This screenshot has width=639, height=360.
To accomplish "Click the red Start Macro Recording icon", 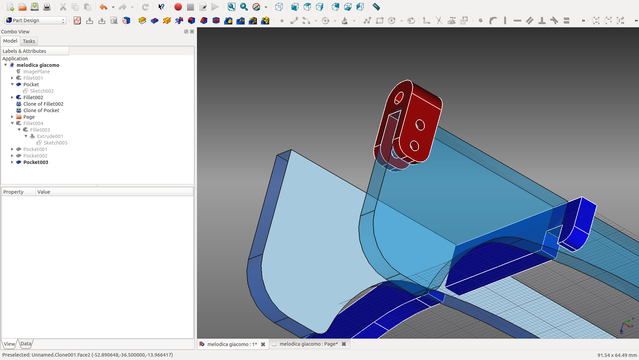I will (178, 7).
